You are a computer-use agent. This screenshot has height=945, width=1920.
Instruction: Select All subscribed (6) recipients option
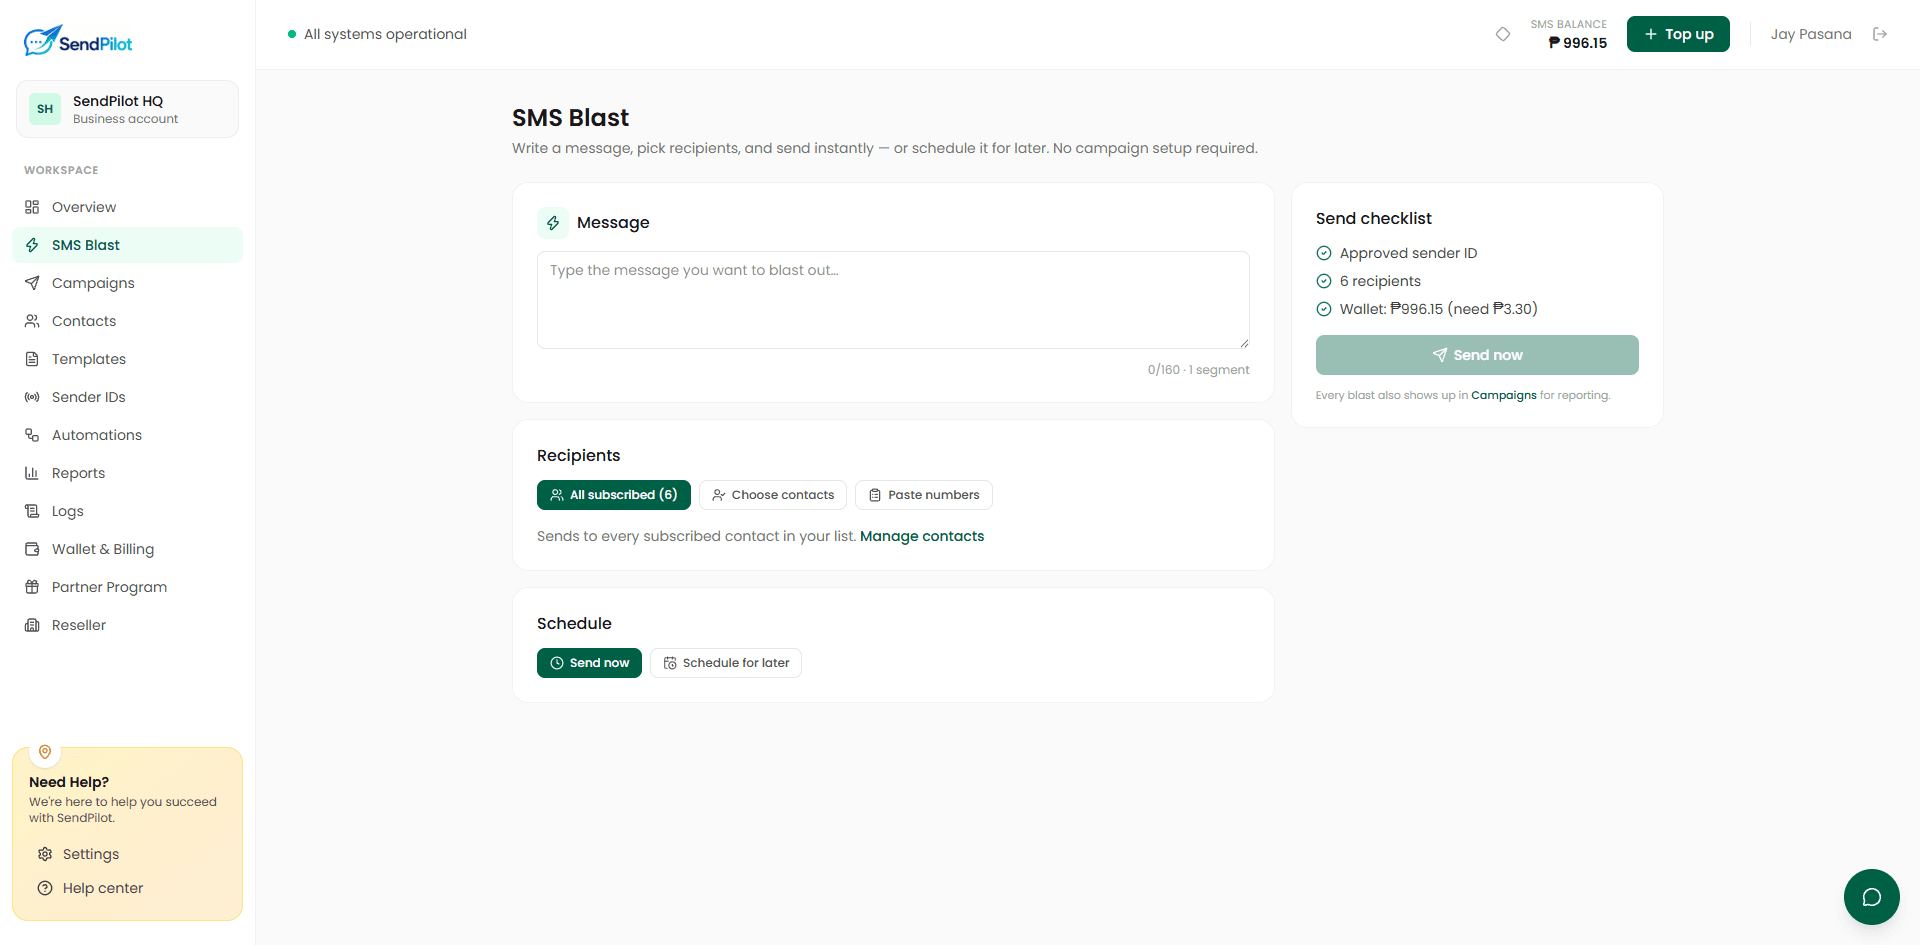coord(614,495)
